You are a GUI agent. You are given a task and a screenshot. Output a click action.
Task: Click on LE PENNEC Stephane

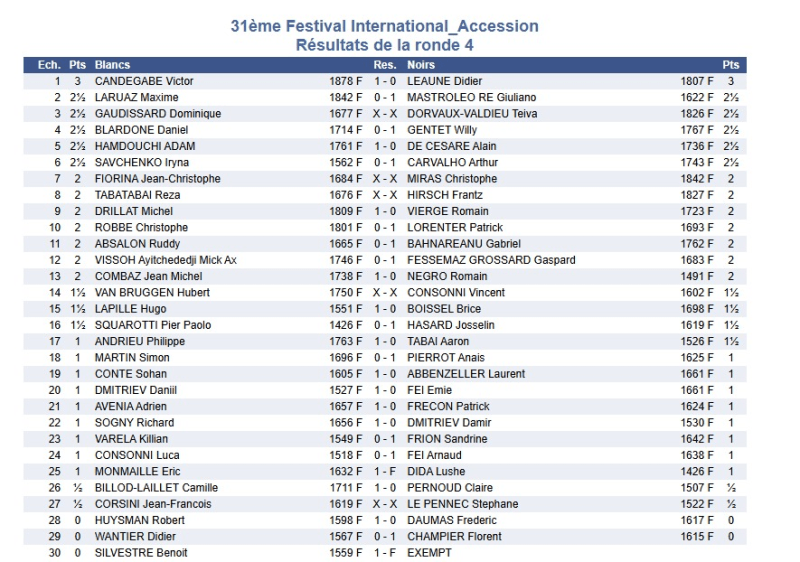(462, 504)
